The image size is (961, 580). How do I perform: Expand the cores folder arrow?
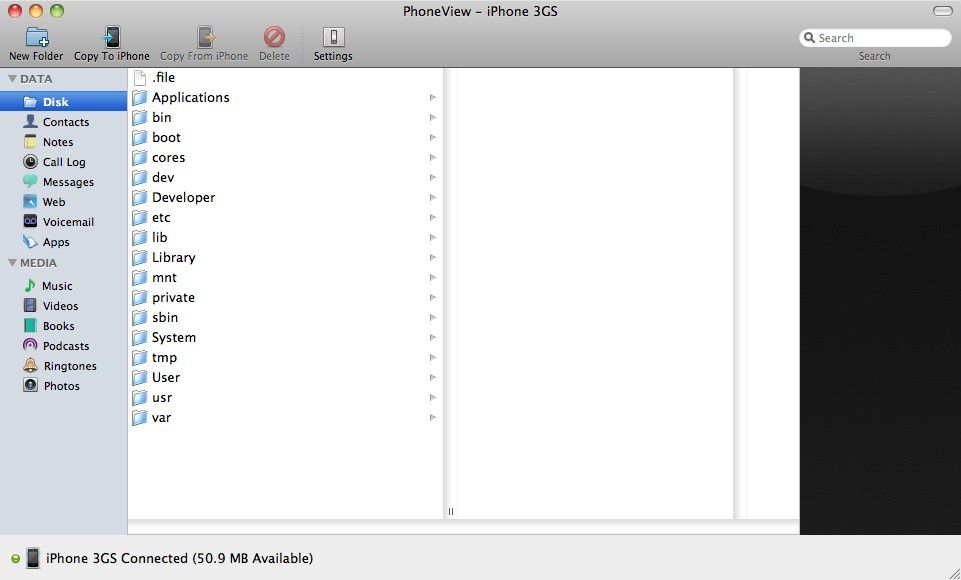coord(433,158)
